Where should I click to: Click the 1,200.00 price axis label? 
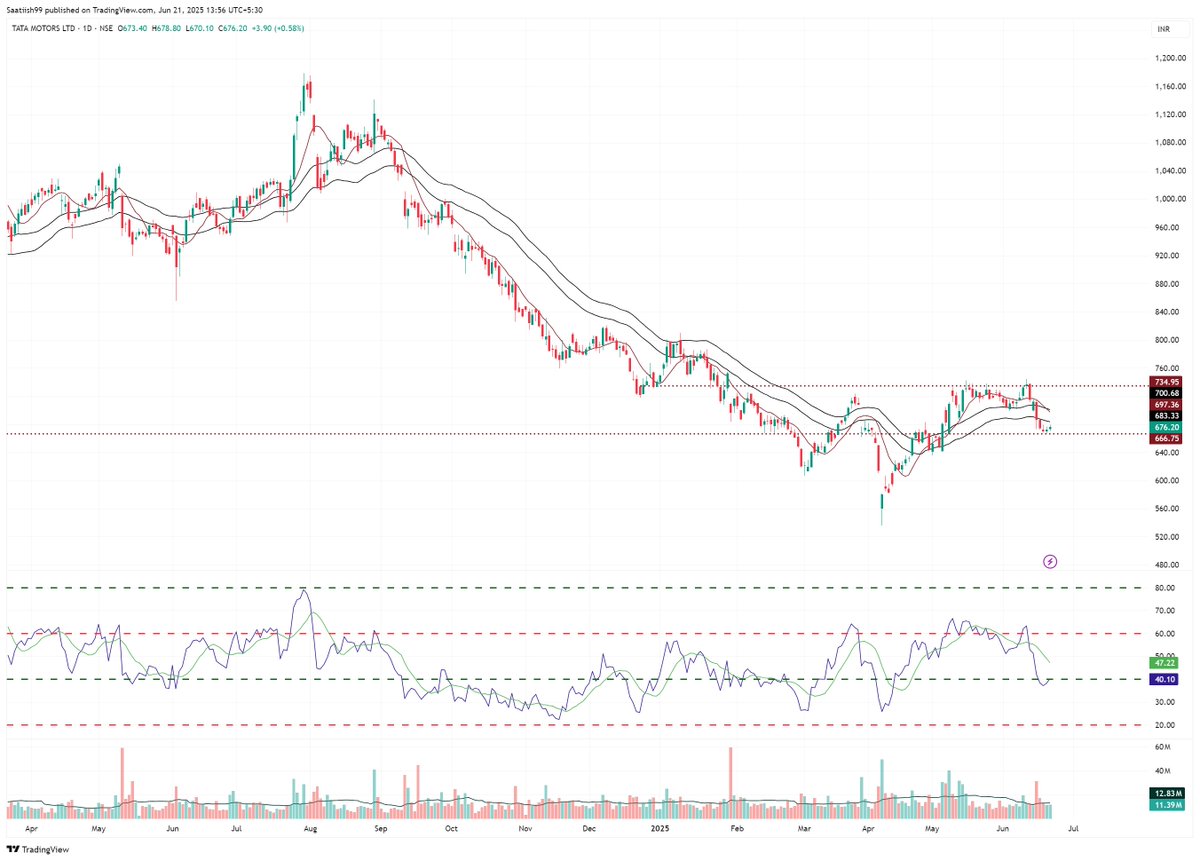tap(1168, 58)
